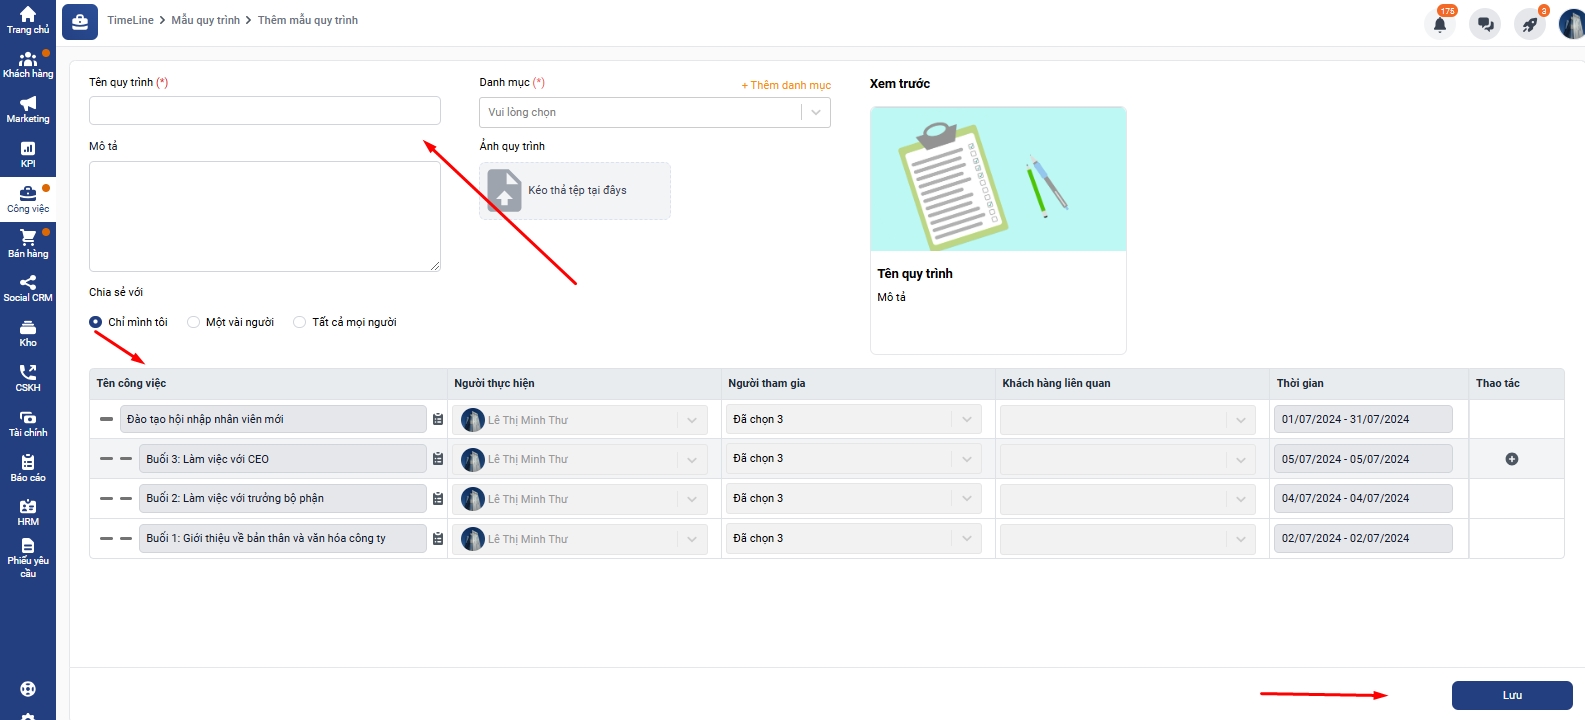The width and height of the screenshot is (1585, 720).
Task: Click the Lưu save button
Action: click(1511, 695)
